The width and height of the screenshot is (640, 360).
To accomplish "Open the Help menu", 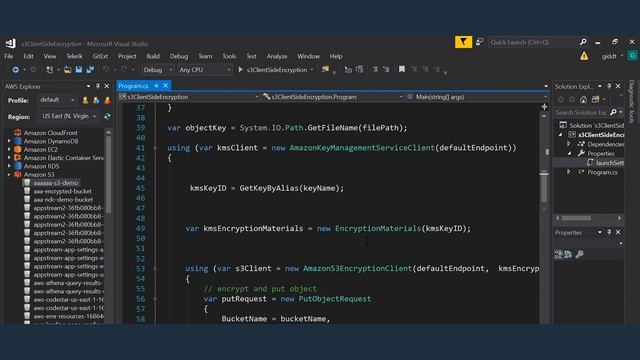I will coord(336,56).
